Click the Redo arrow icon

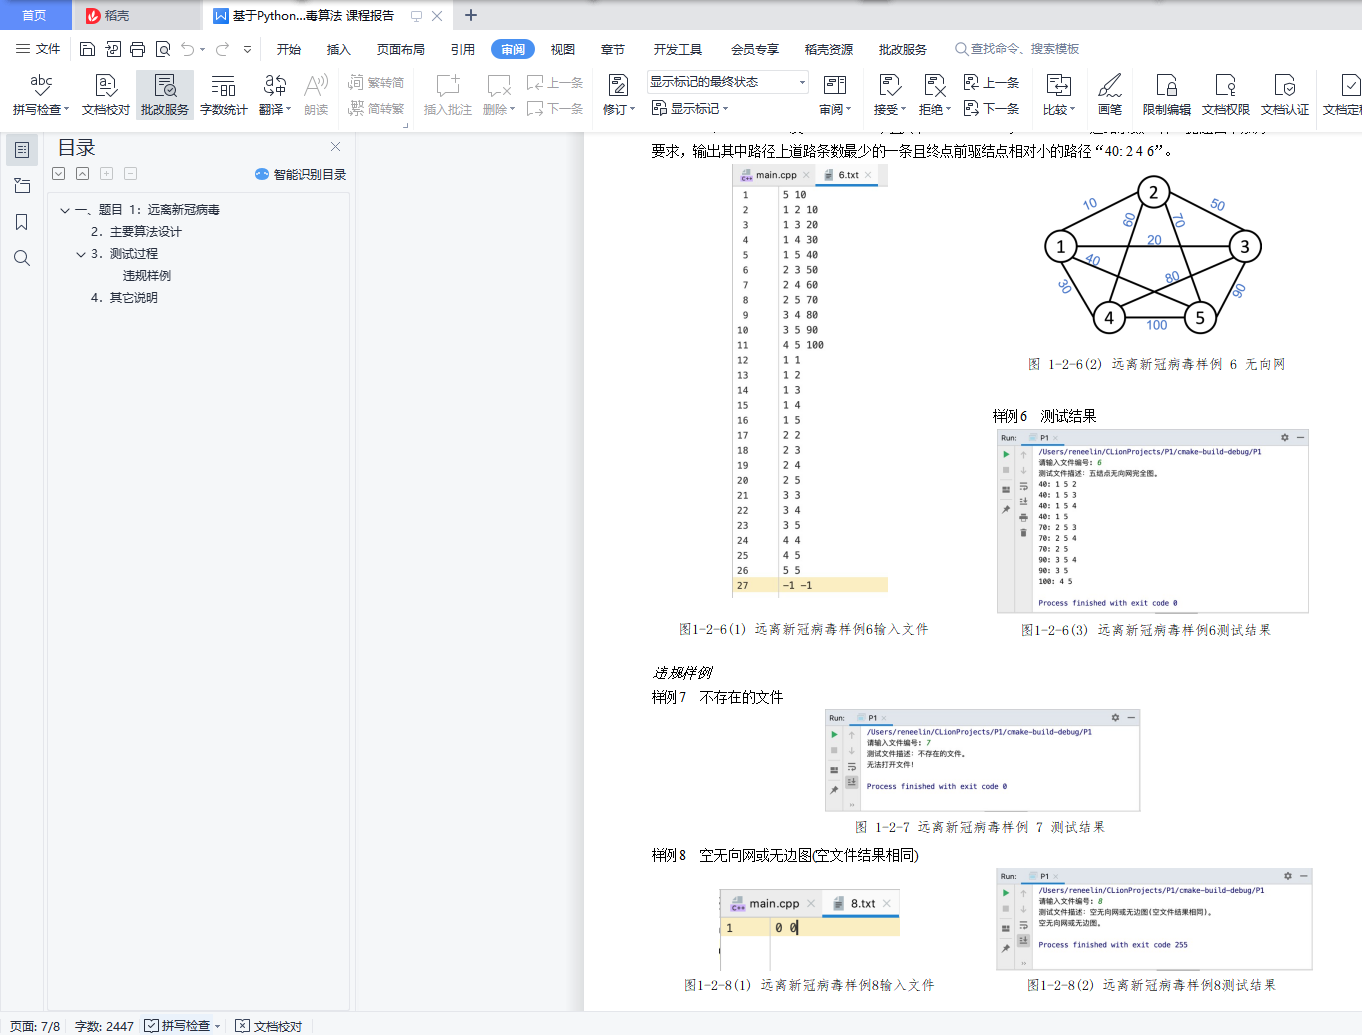pyautogui.click(x=222, y=49)
